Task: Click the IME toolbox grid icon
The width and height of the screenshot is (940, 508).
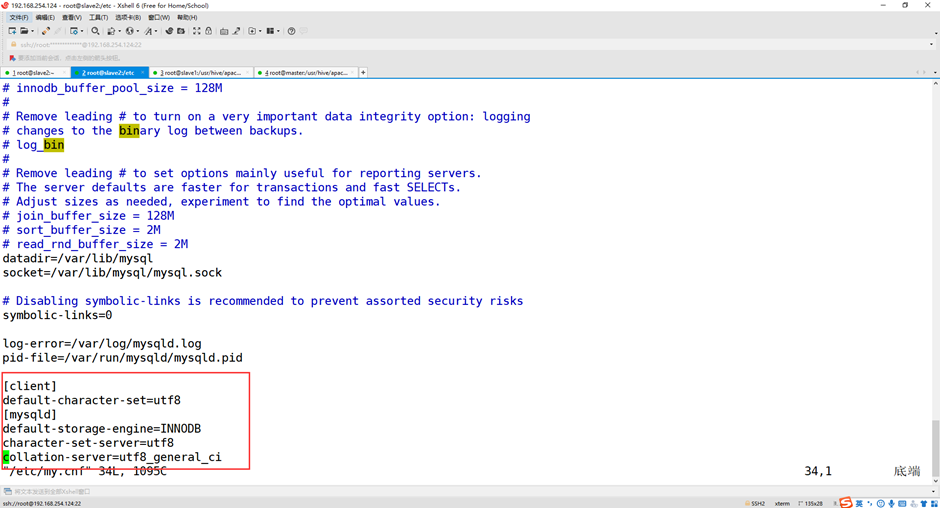Action: pos(935,503)
